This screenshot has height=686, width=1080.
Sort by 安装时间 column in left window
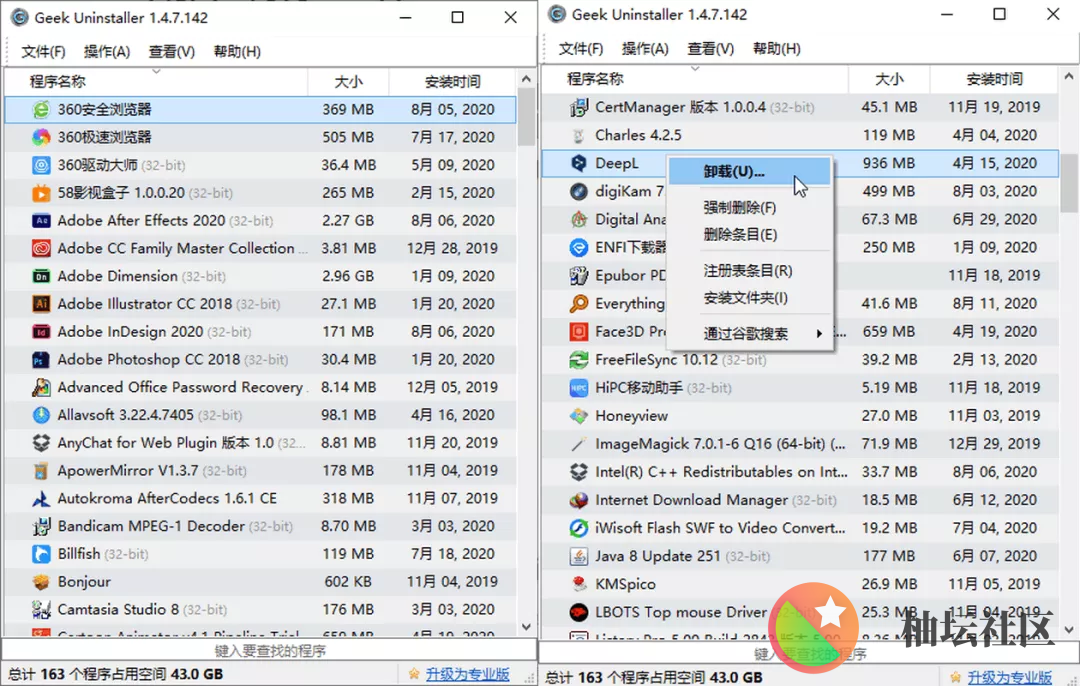point(453,82)
